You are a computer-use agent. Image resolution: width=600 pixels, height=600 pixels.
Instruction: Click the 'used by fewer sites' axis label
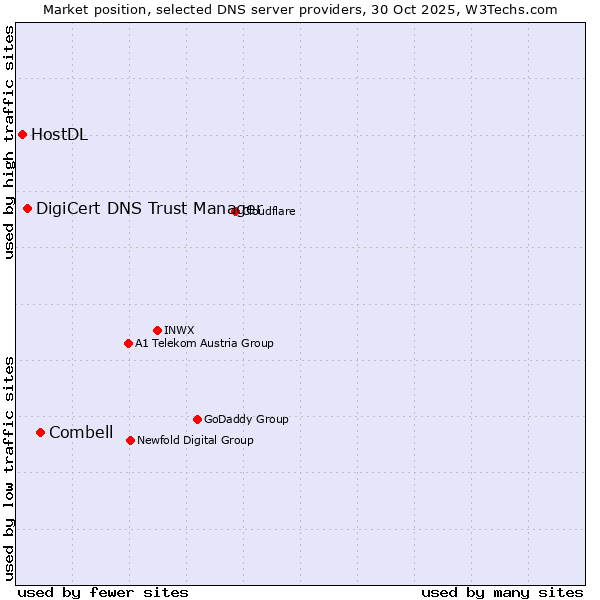(x=103, y=592)
